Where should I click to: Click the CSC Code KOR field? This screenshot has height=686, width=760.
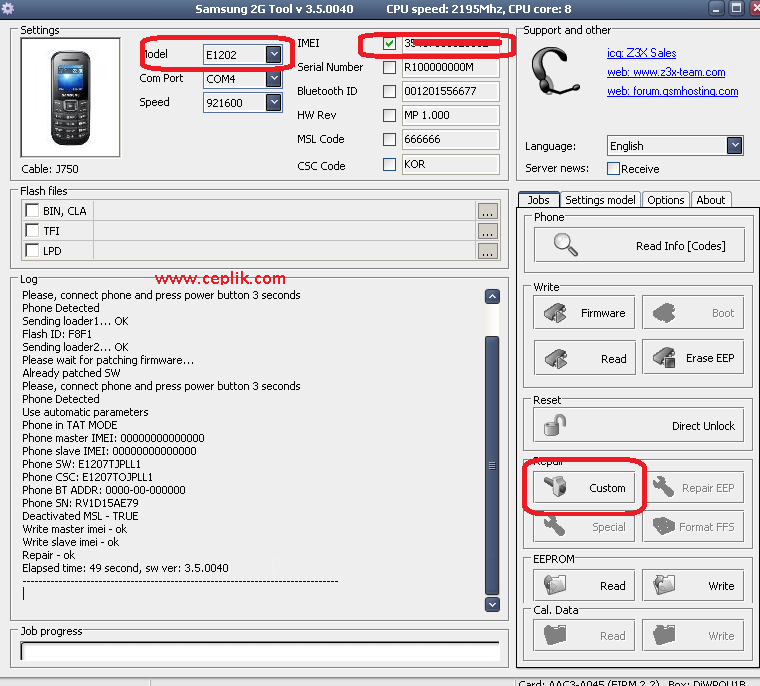point(450,164)
